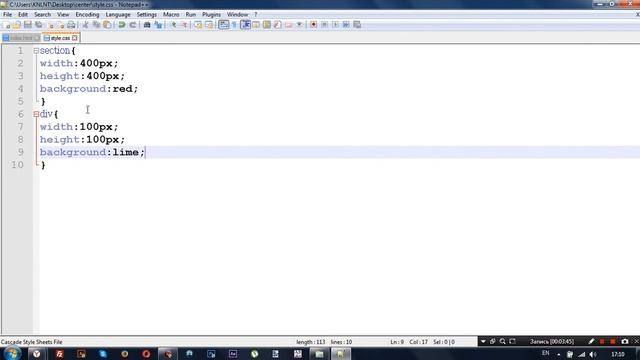Close the style.css tab
Viewport: 640px width, 360px height.
click(x=75, y=38)
